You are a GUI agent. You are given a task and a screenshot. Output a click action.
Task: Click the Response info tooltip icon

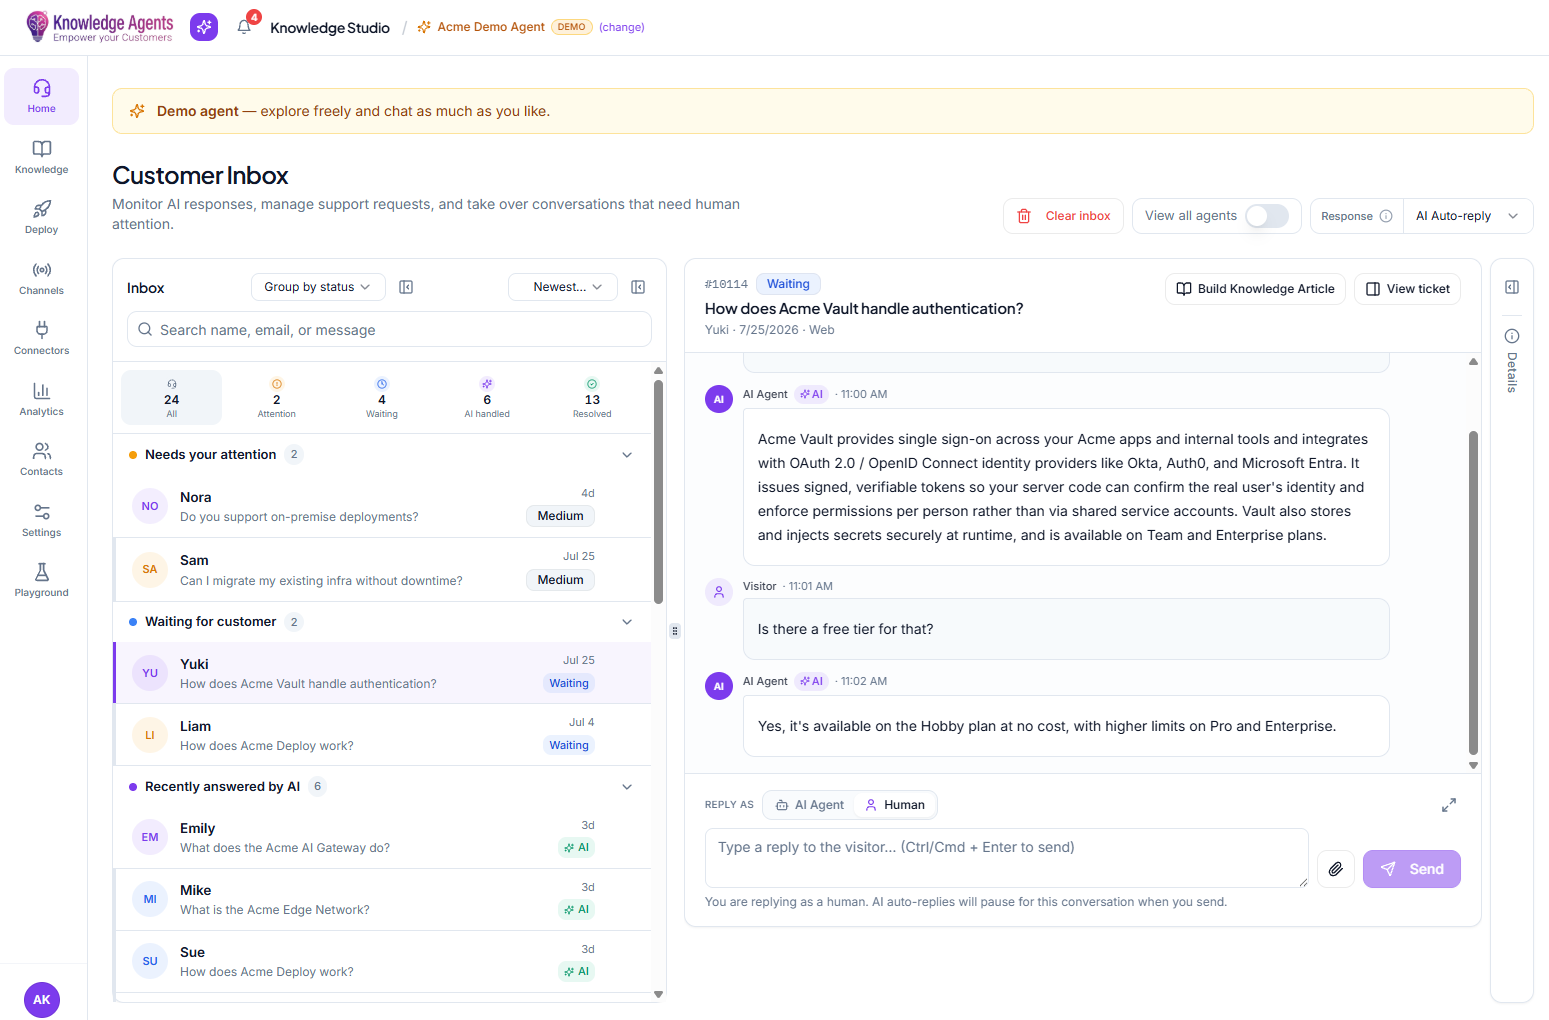coord(1386,216)
